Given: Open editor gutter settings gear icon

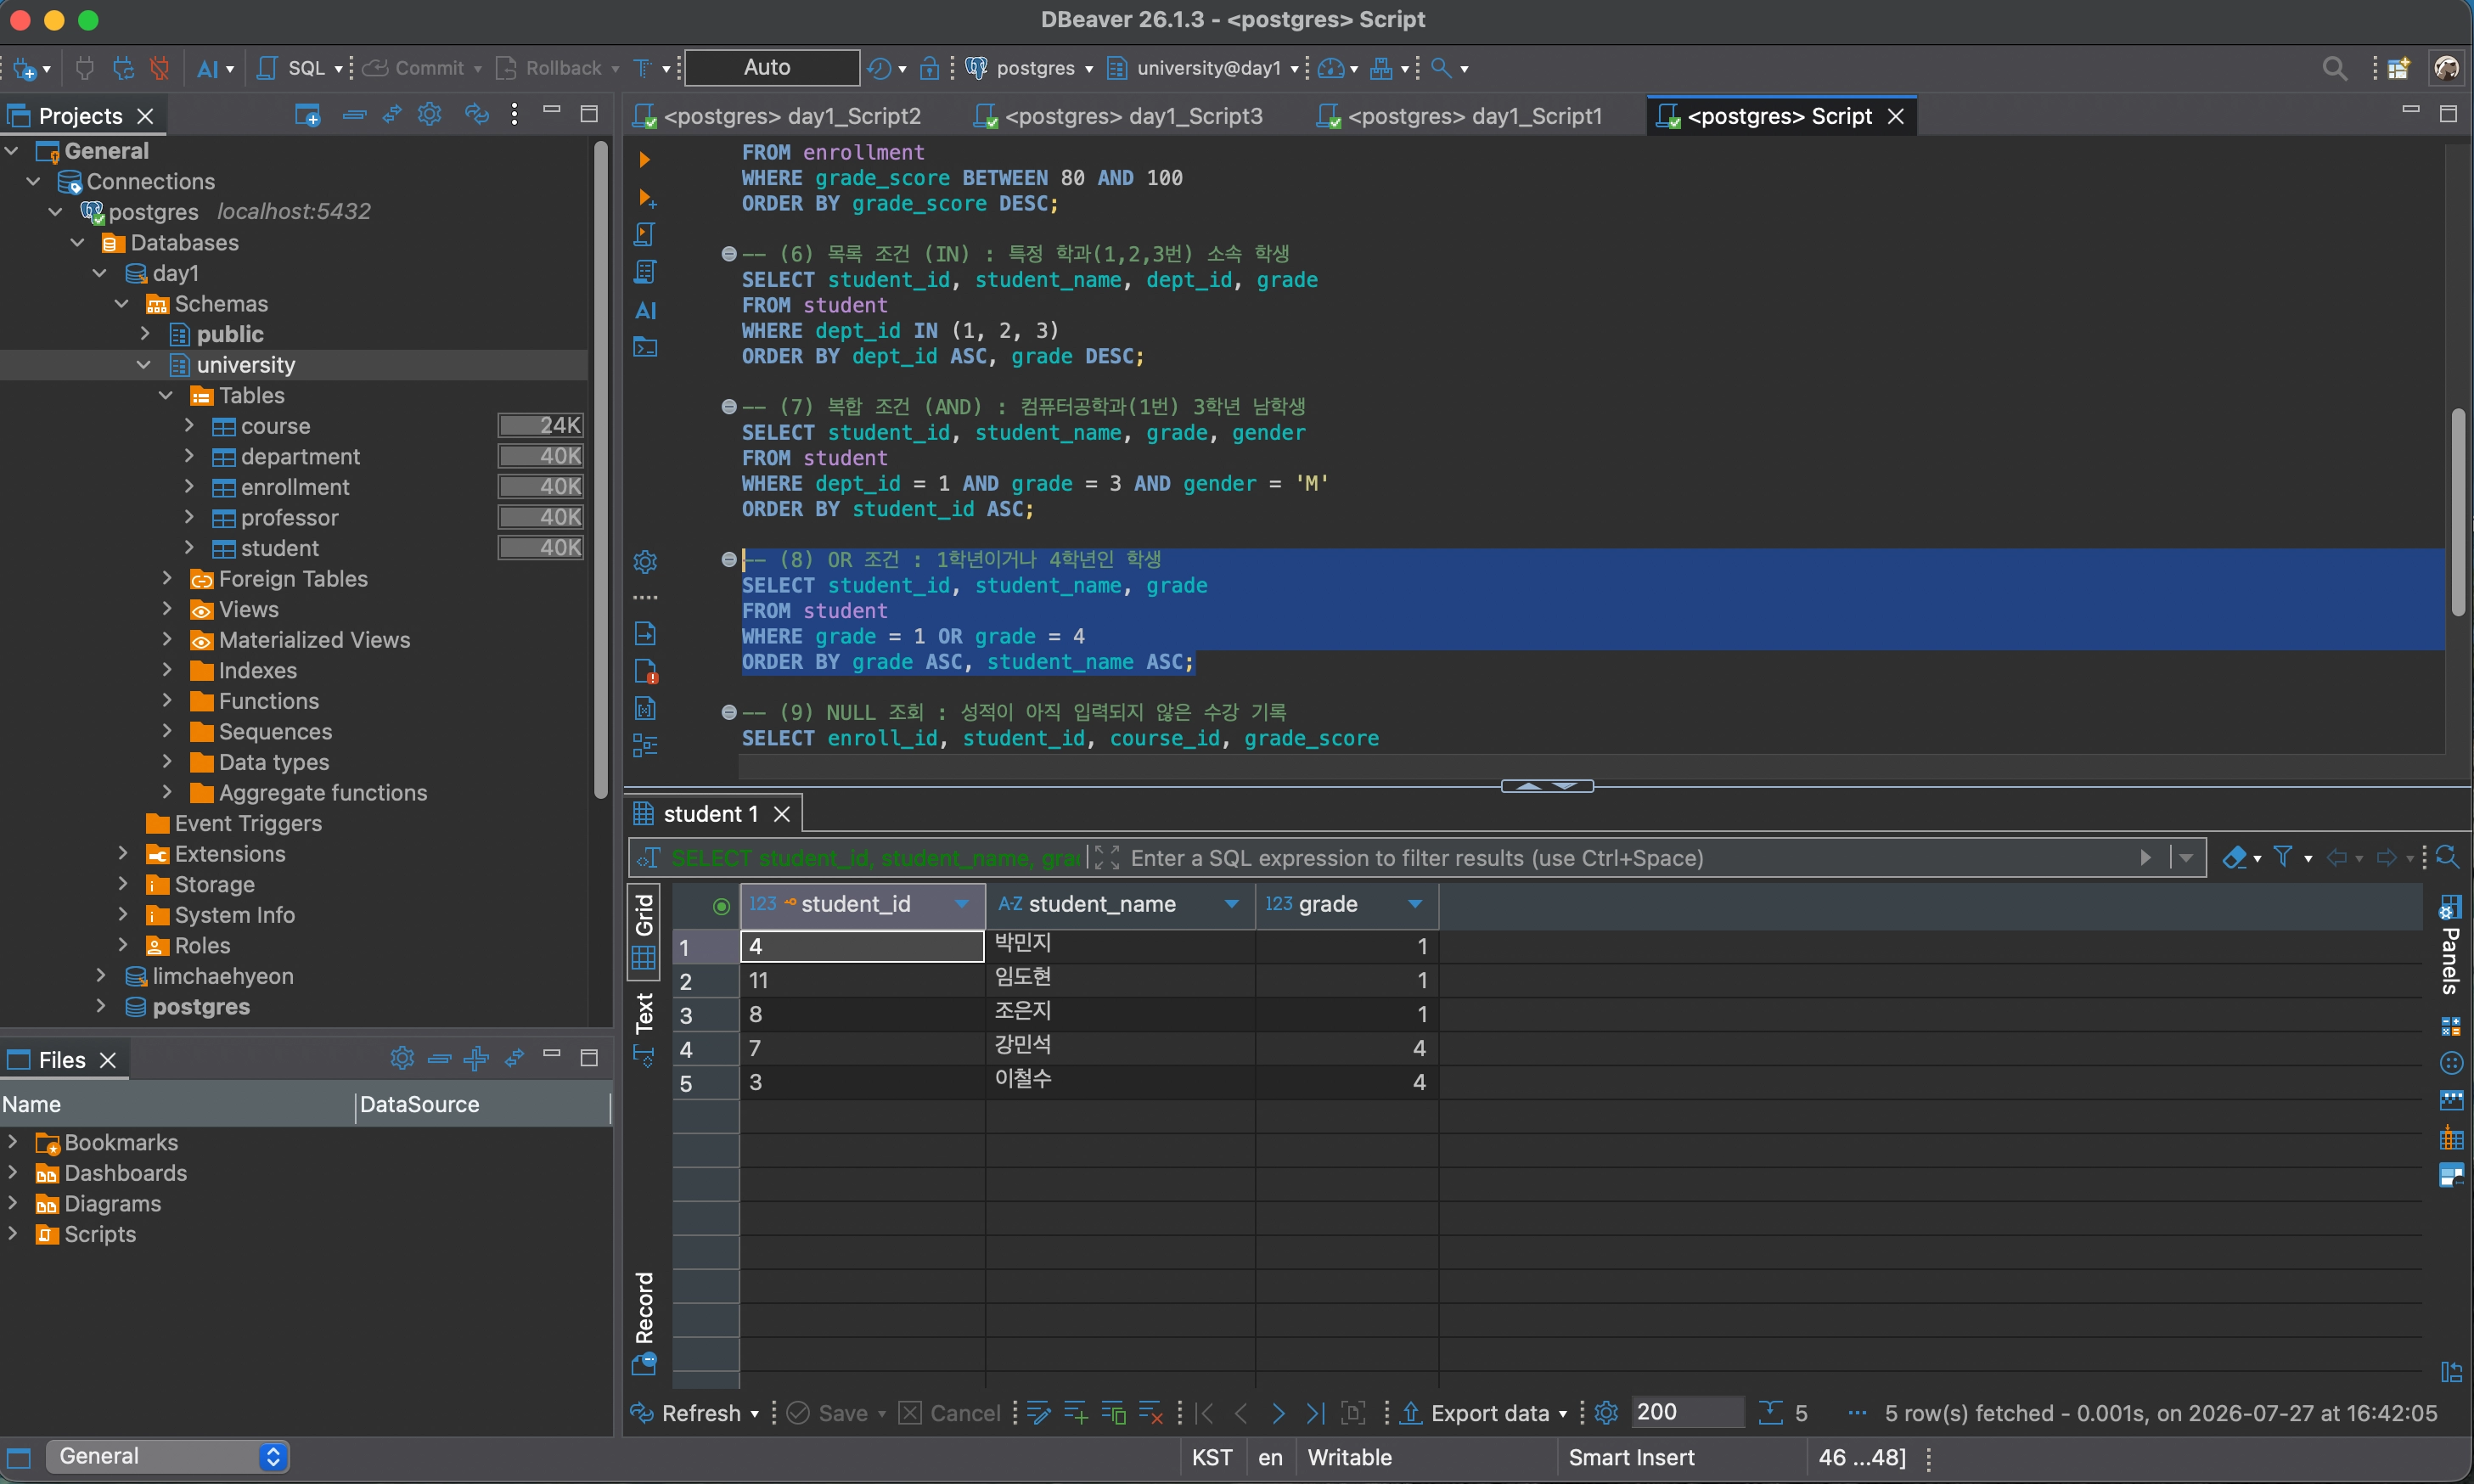Looking at the screenshot, I should point(645,562).
